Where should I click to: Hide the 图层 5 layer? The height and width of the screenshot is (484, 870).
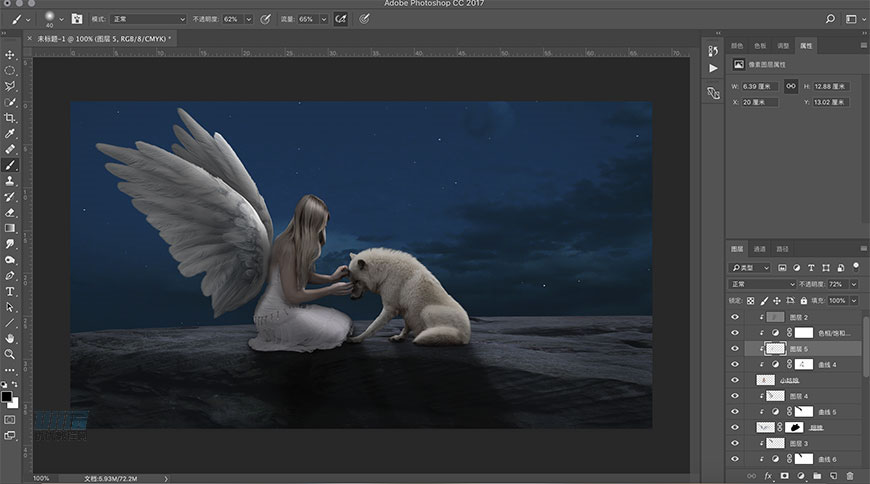[x=735, y=349]
